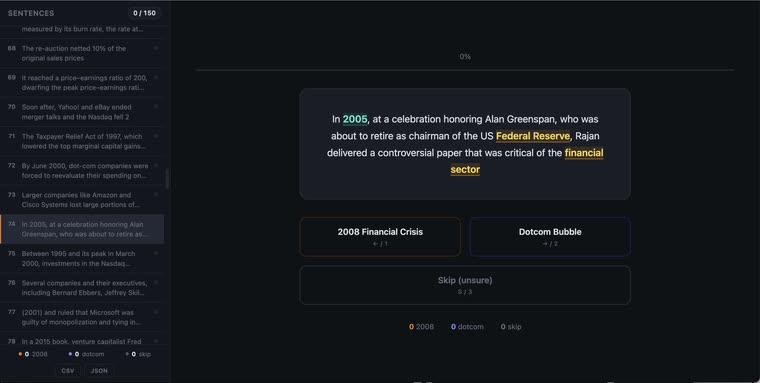Click the highlighted year 2005

pyautogui.click(x=355, y=119)
